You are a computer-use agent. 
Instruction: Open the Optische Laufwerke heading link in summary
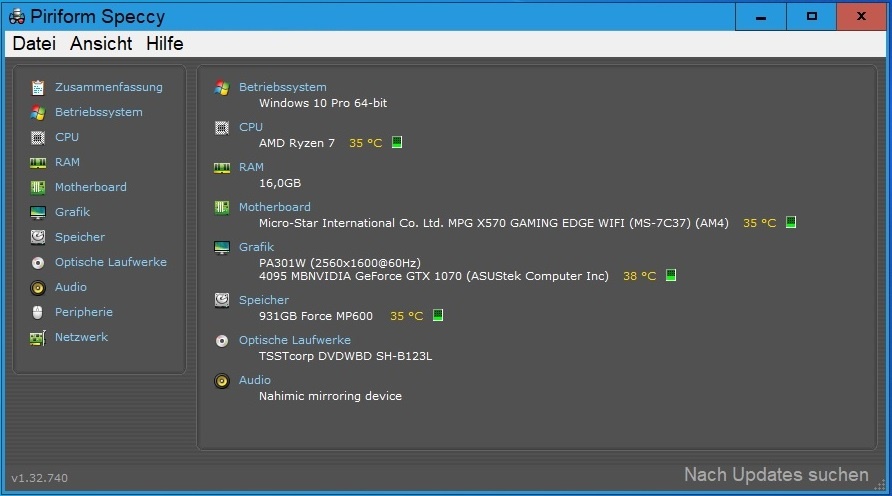coord(295,340)
